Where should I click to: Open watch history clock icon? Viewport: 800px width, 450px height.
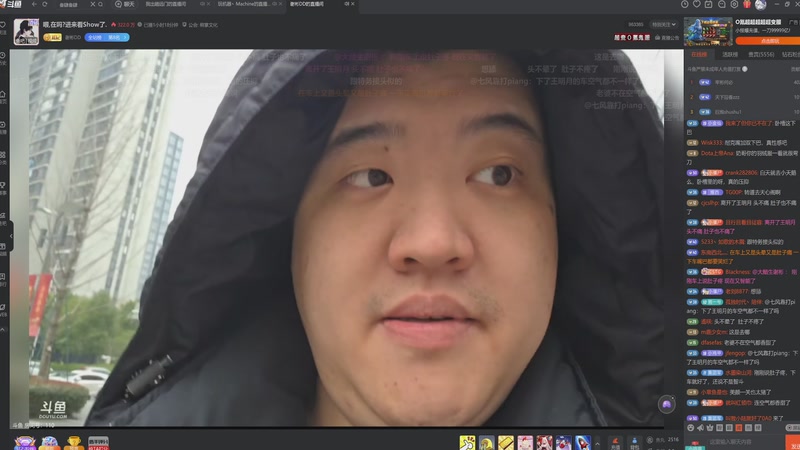pyautogui.click(x=685, y=4)
